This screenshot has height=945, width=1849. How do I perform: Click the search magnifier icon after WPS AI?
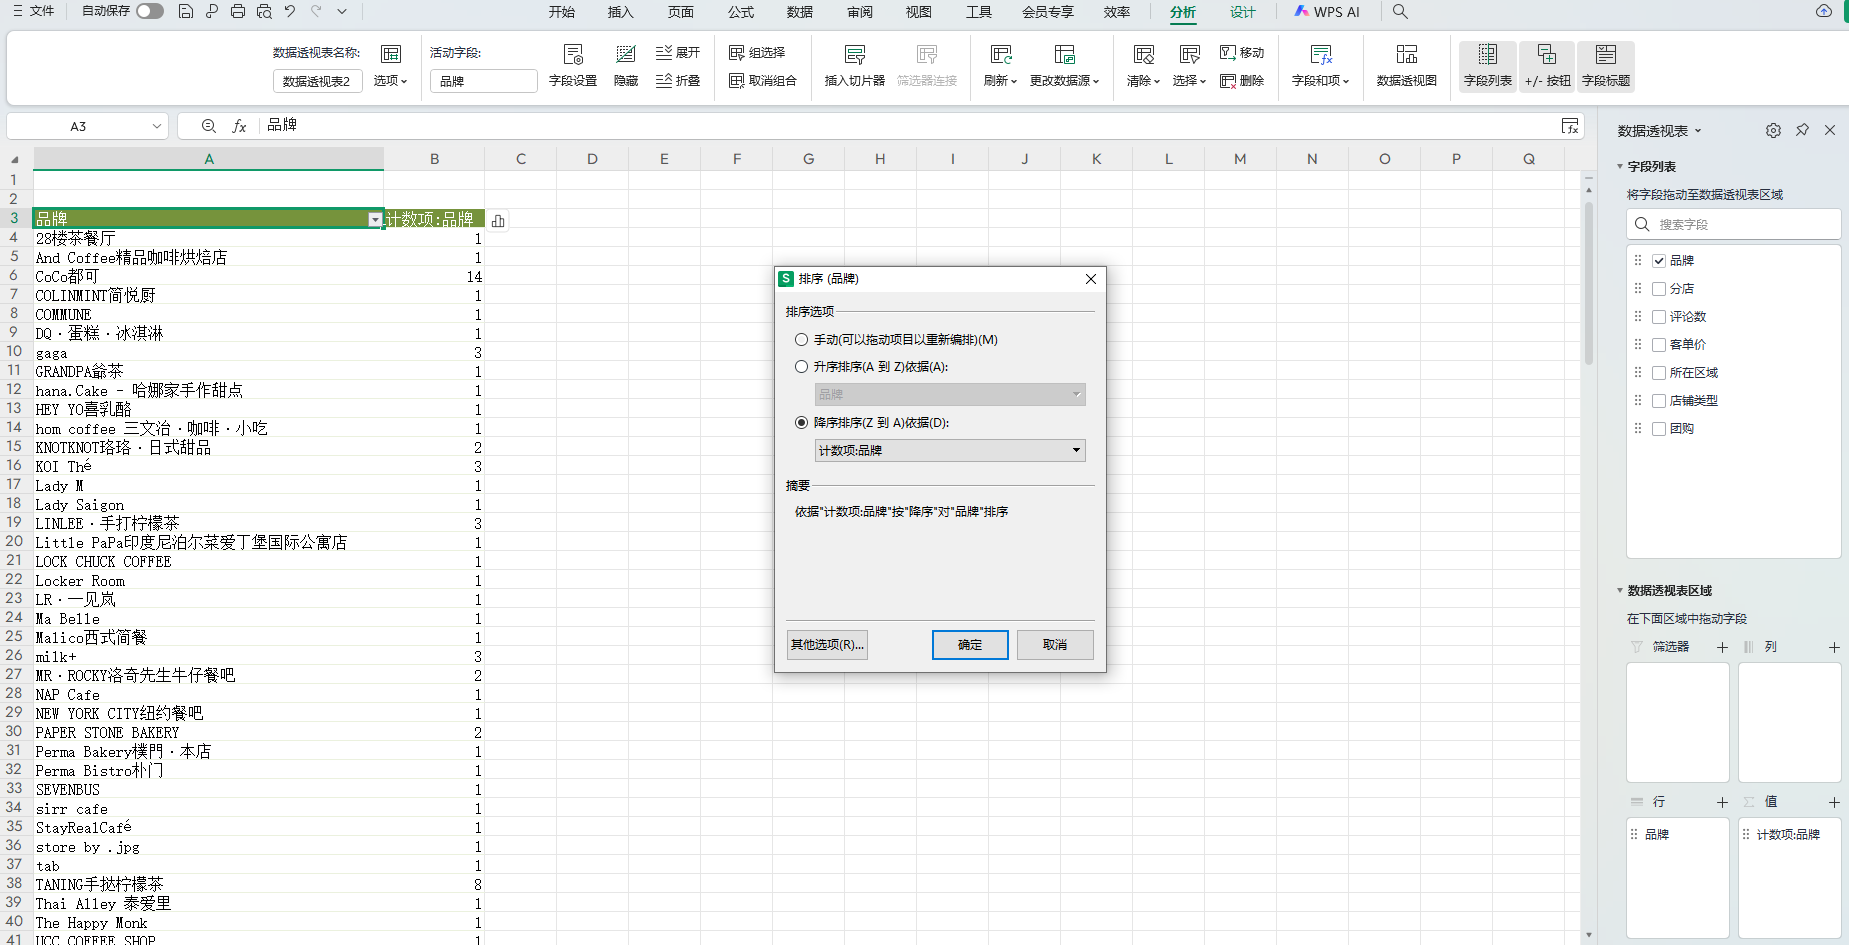[1400, 11]
